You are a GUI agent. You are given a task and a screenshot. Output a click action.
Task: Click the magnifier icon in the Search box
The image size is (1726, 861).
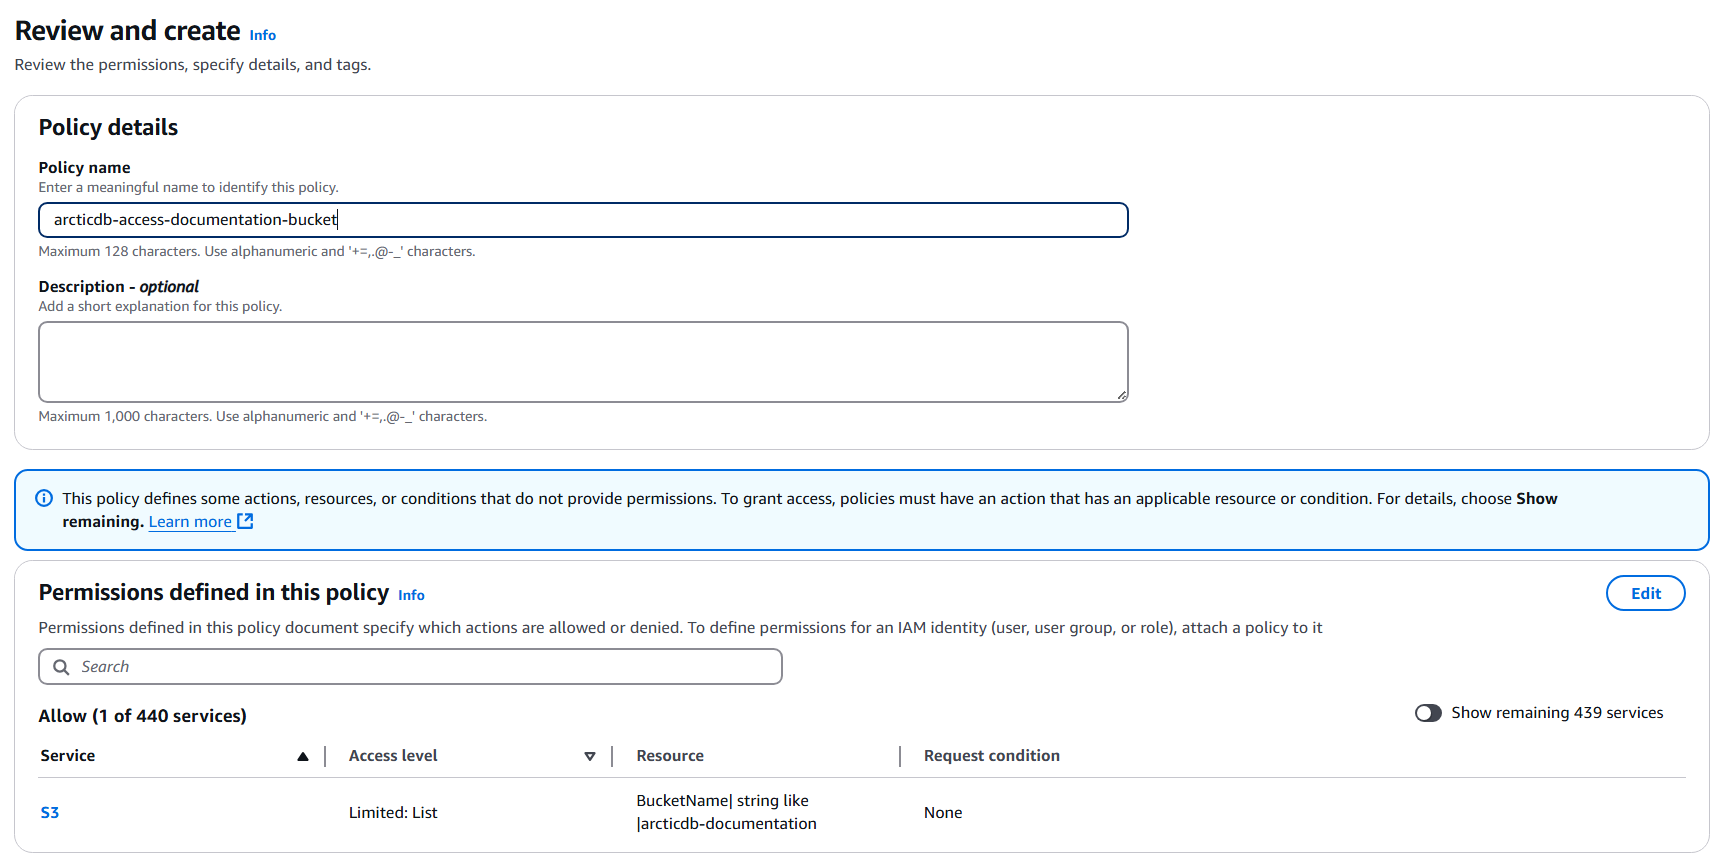(x=61, y=667)
